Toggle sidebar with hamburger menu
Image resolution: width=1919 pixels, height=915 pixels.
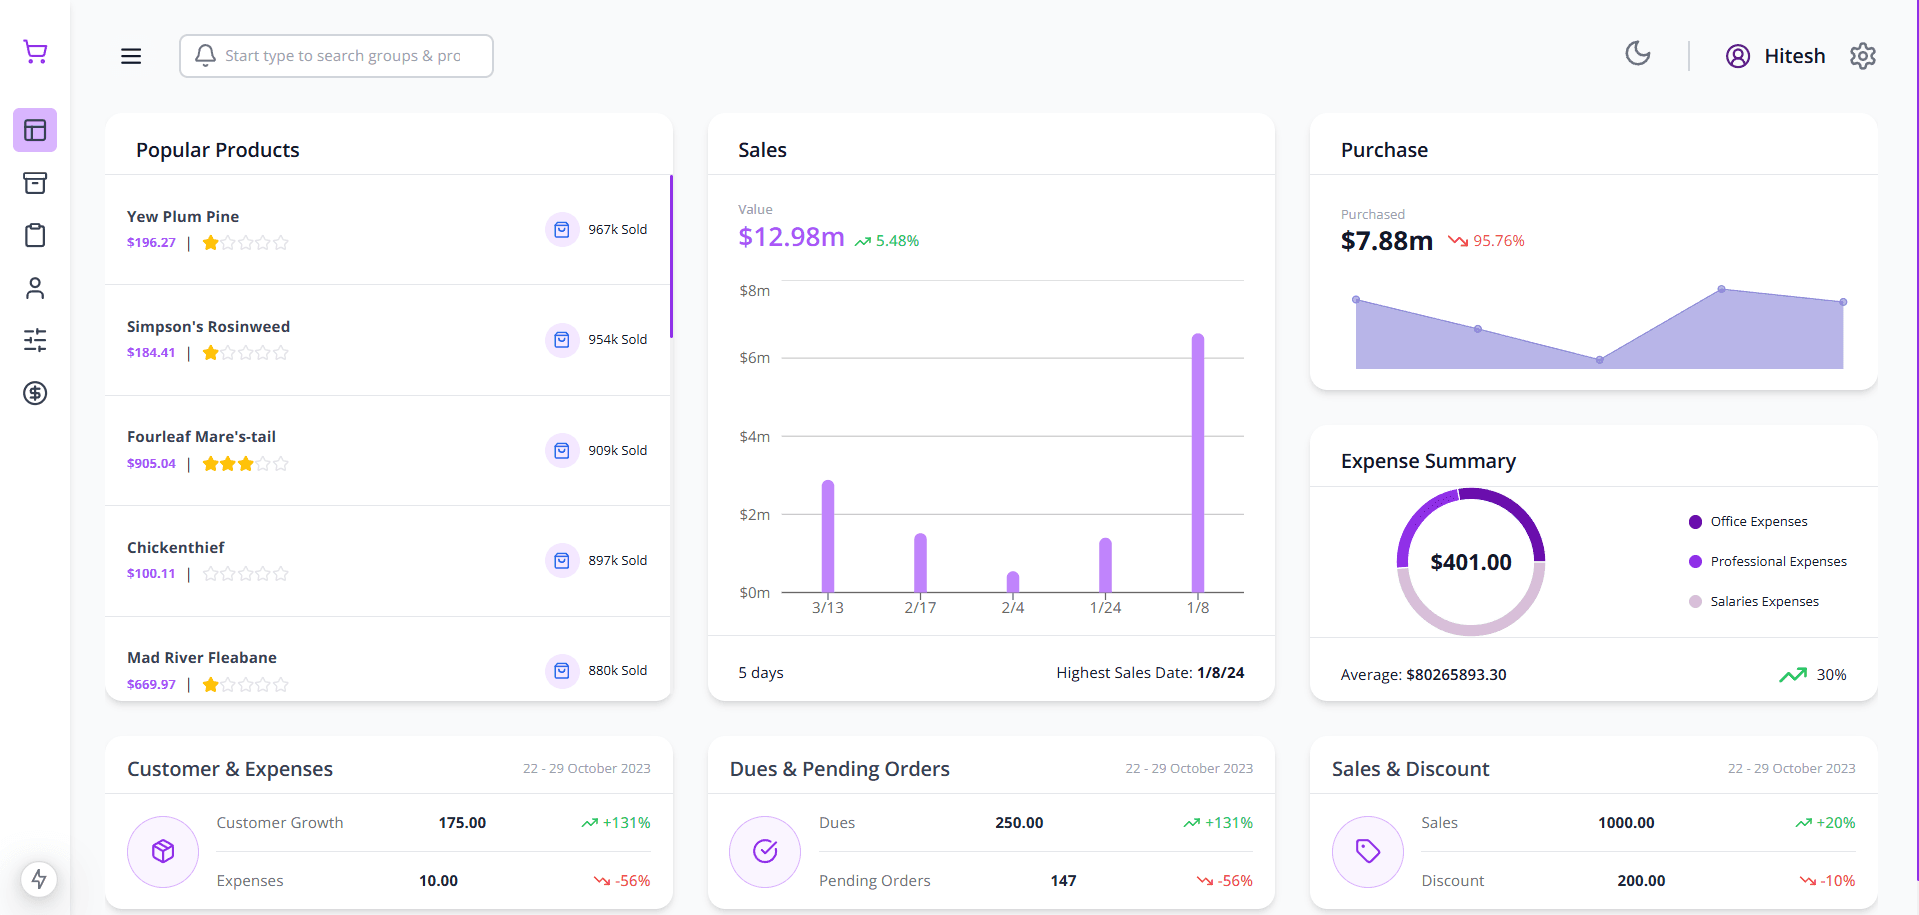click(x=131, y=56)
